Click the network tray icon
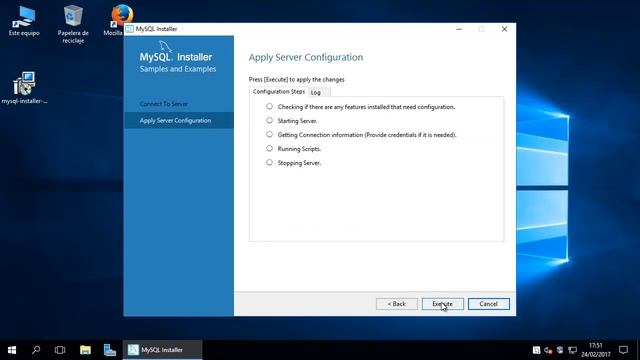The height and width of the screenshot is (360, 640). (573, 350)
